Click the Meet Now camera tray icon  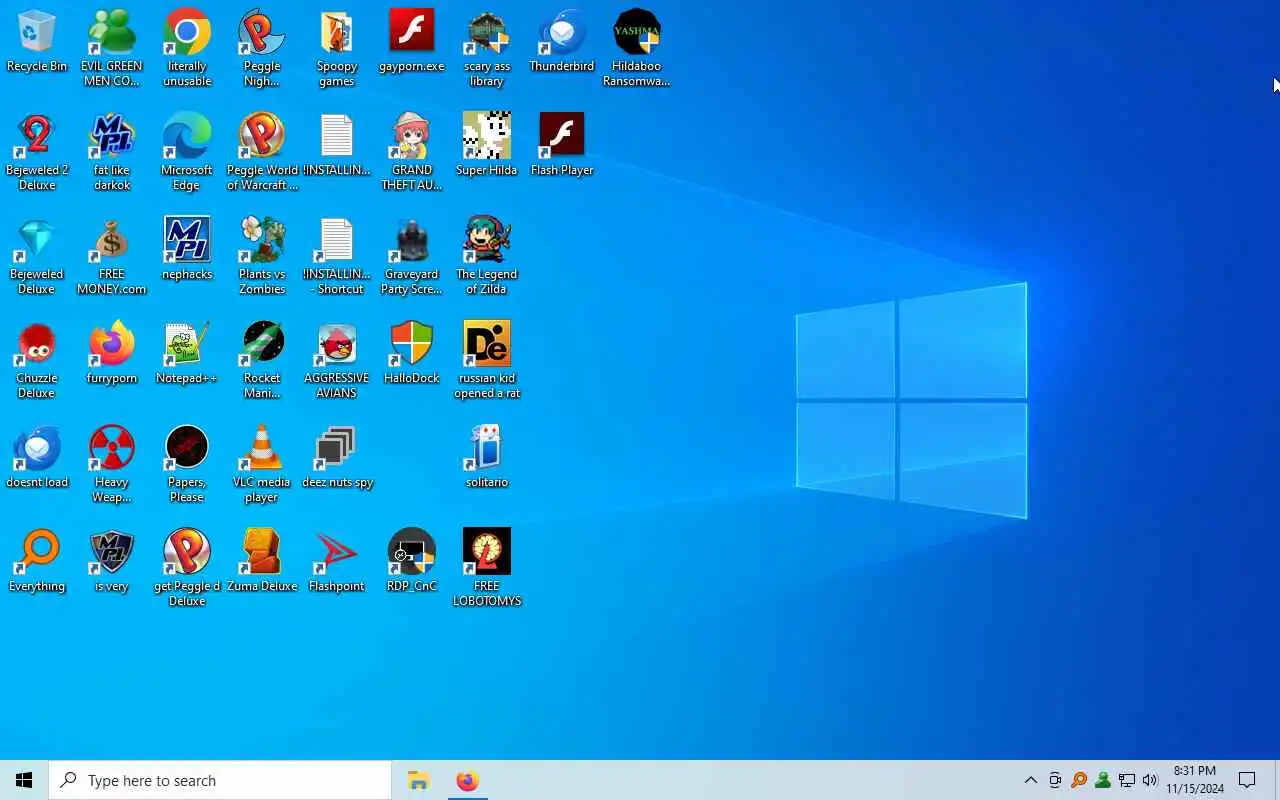(x=1055, y=780)
